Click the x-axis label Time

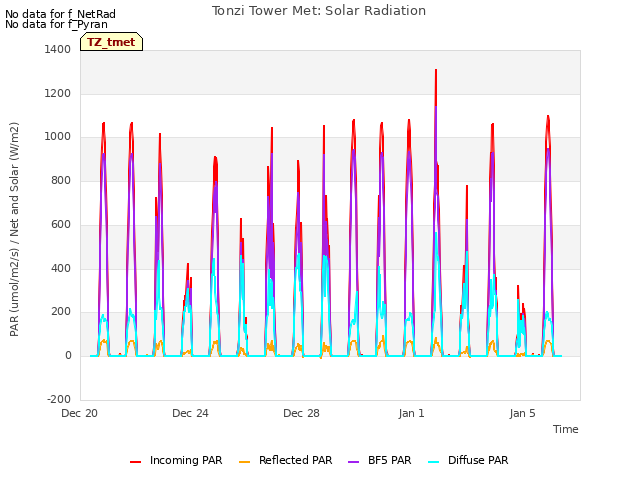[x=566, y=429]
